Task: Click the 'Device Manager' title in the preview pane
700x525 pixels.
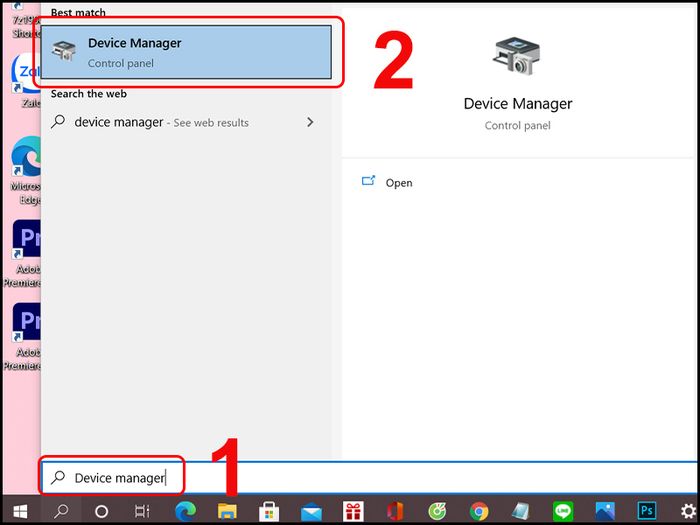Action: point(518,104)
